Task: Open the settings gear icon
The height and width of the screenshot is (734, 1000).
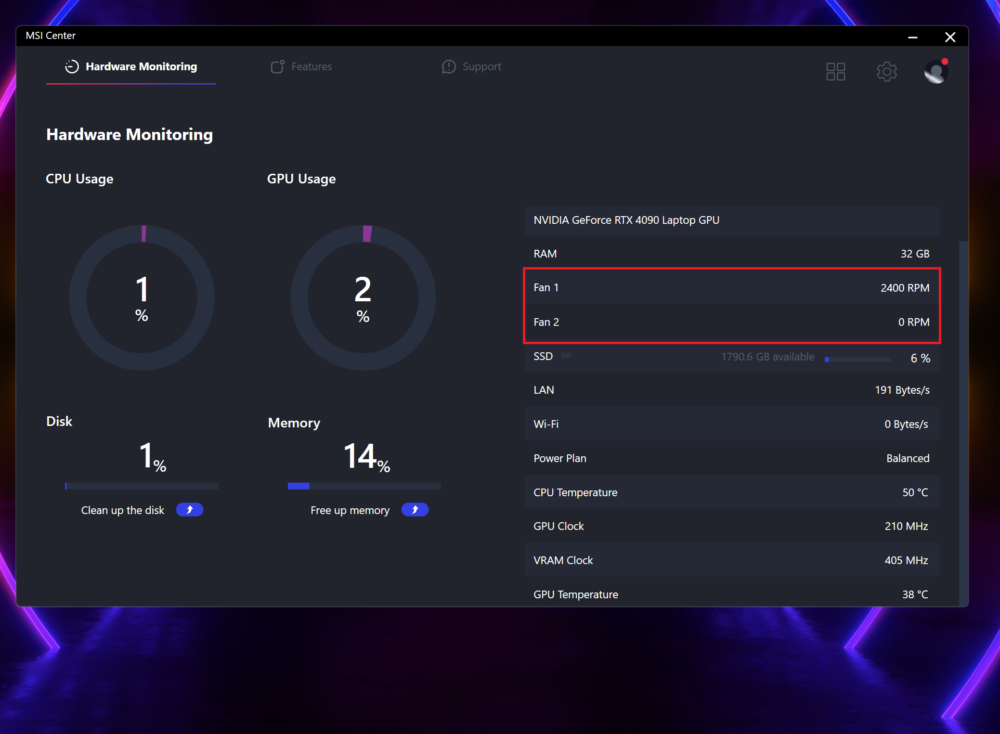Action: click(886, 72)
